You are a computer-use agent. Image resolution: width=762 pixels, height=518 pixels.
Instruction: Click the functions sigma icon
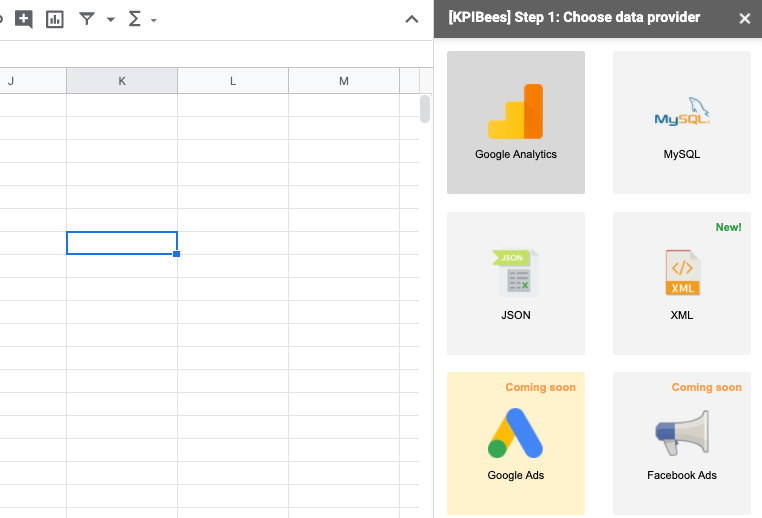135,19
